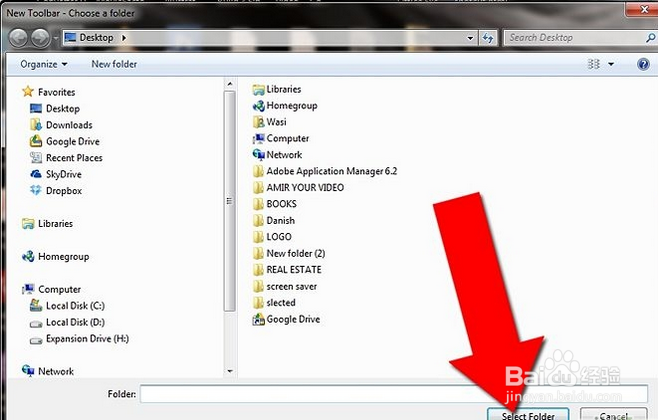Select the REAL ESTATE folder

click(x=287, y=270)
